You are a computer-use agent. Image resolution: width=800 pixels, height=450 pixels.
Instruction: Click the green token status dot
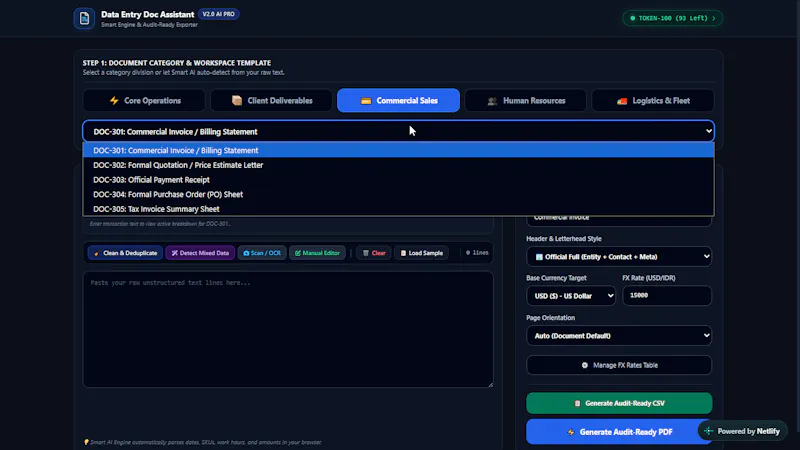coord(633,18)
